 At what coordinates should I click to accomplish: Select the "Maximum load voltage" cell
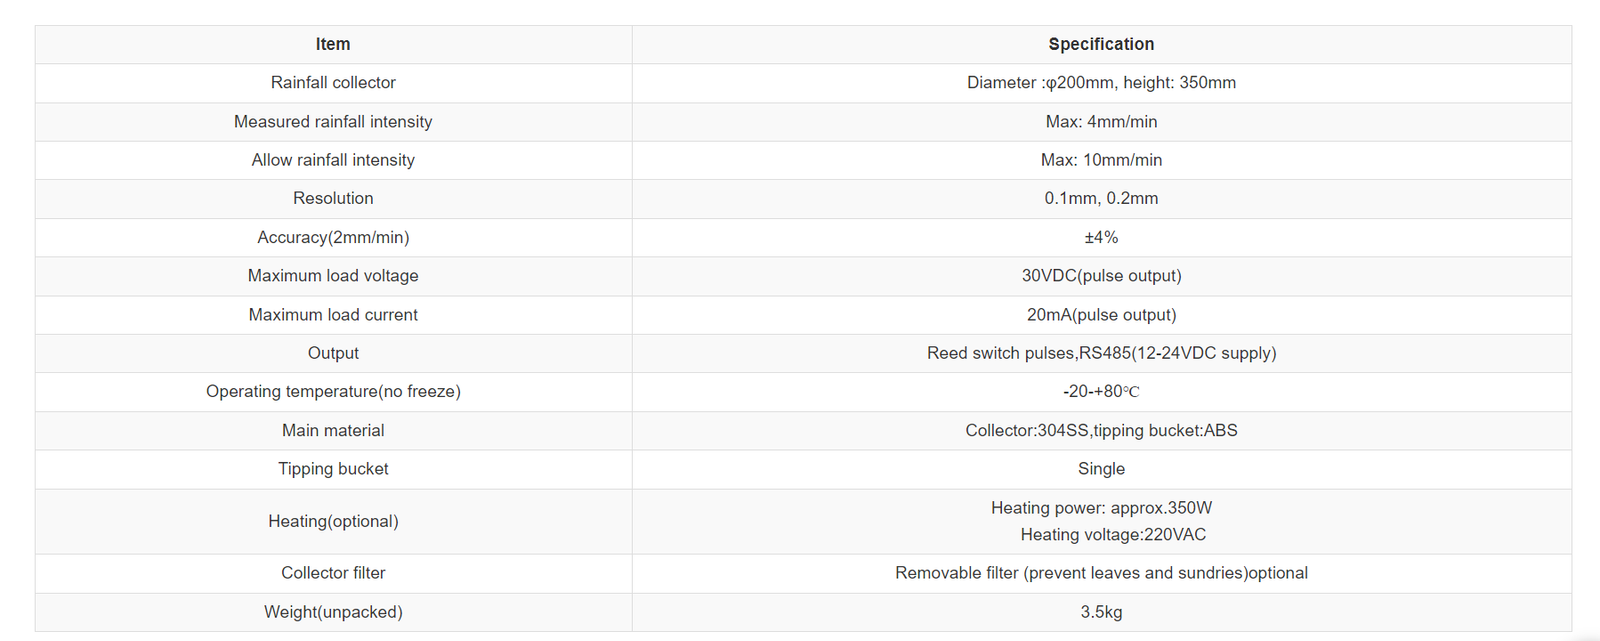(333, 276)
